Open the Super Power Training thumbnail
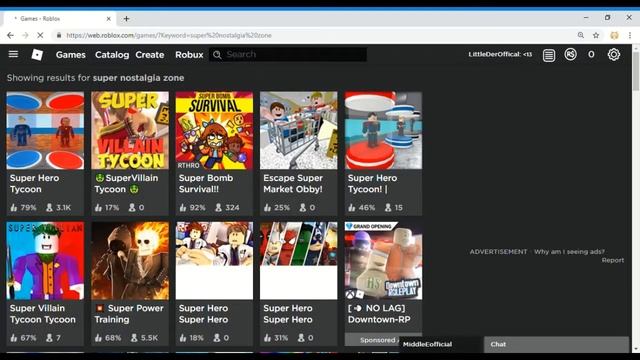 click(130, 260)
